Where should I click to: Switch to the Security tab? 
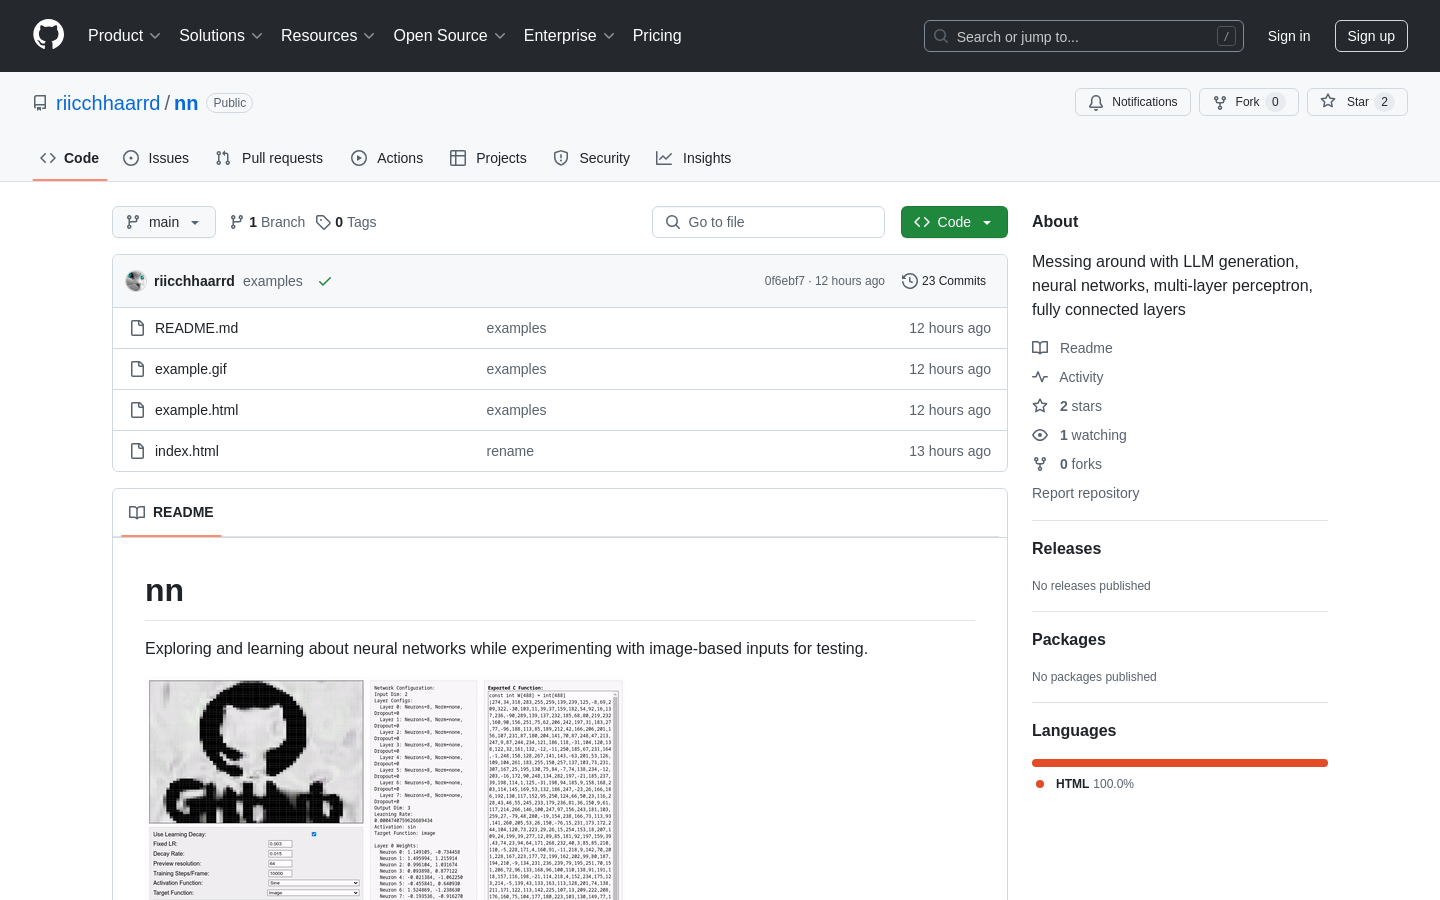pos(592,158)
